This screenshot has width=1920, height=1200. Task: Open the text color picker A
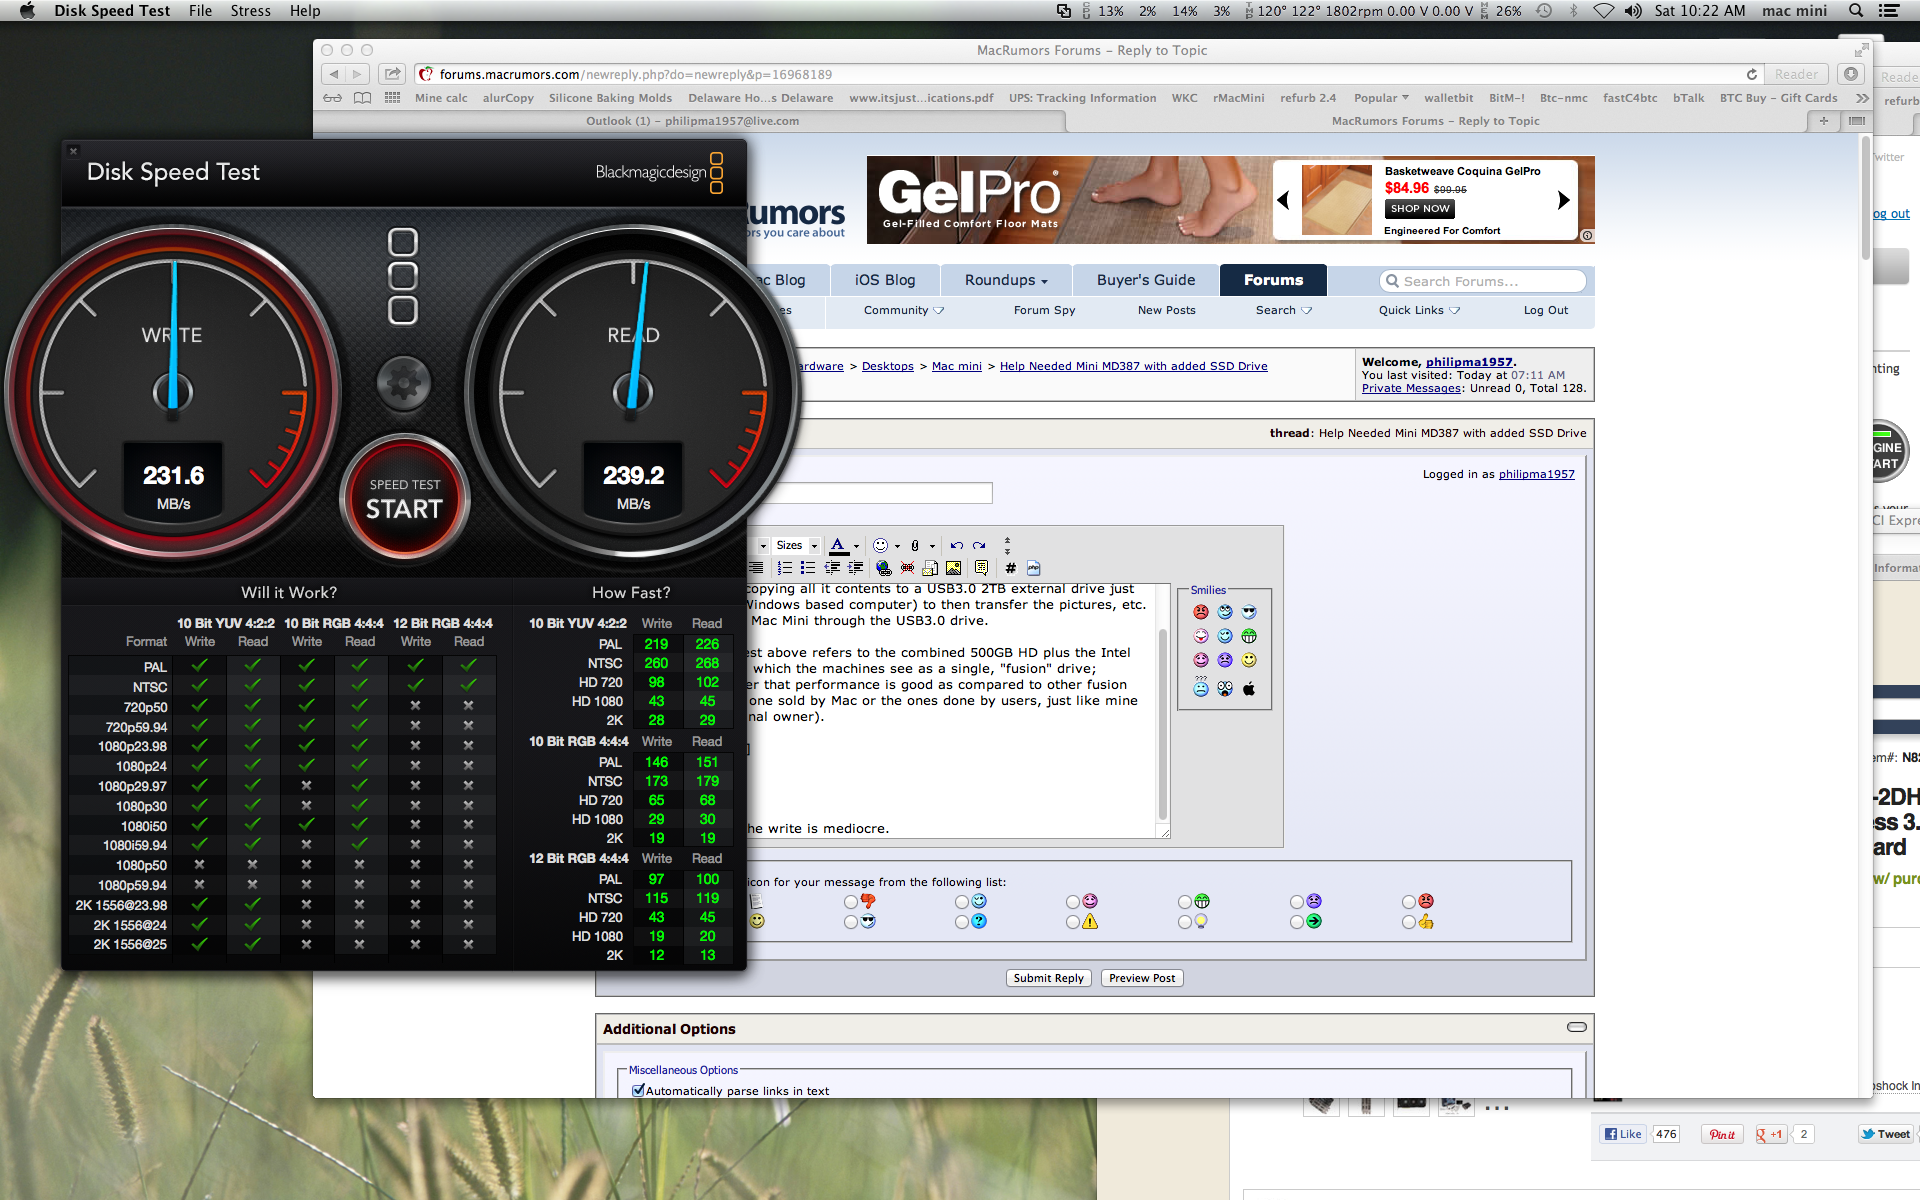pyautogui.click(x=838, y=545)
